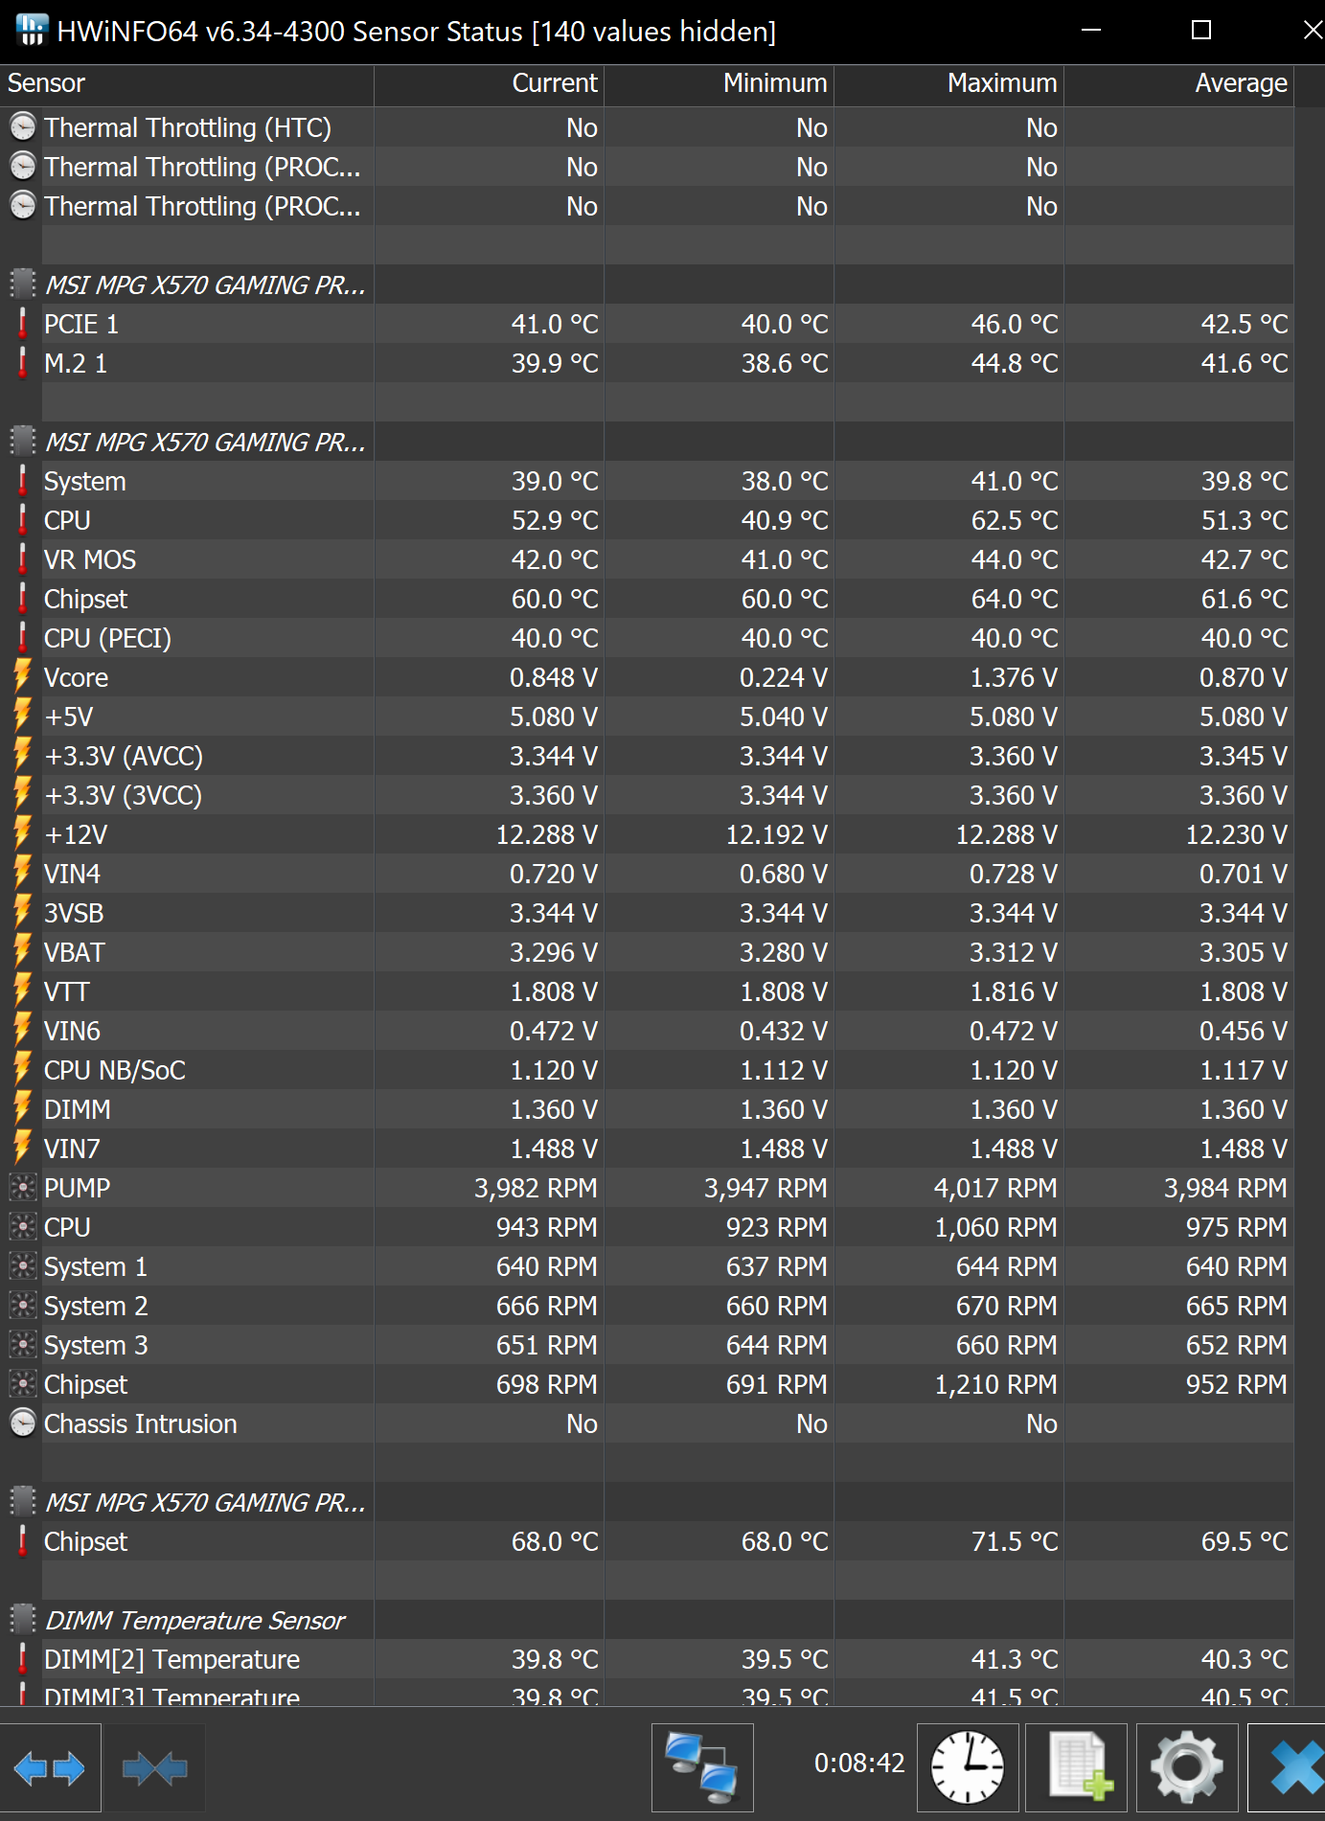
Task: Click the expand columns blue arrows button
Action: pos(50,1767)
